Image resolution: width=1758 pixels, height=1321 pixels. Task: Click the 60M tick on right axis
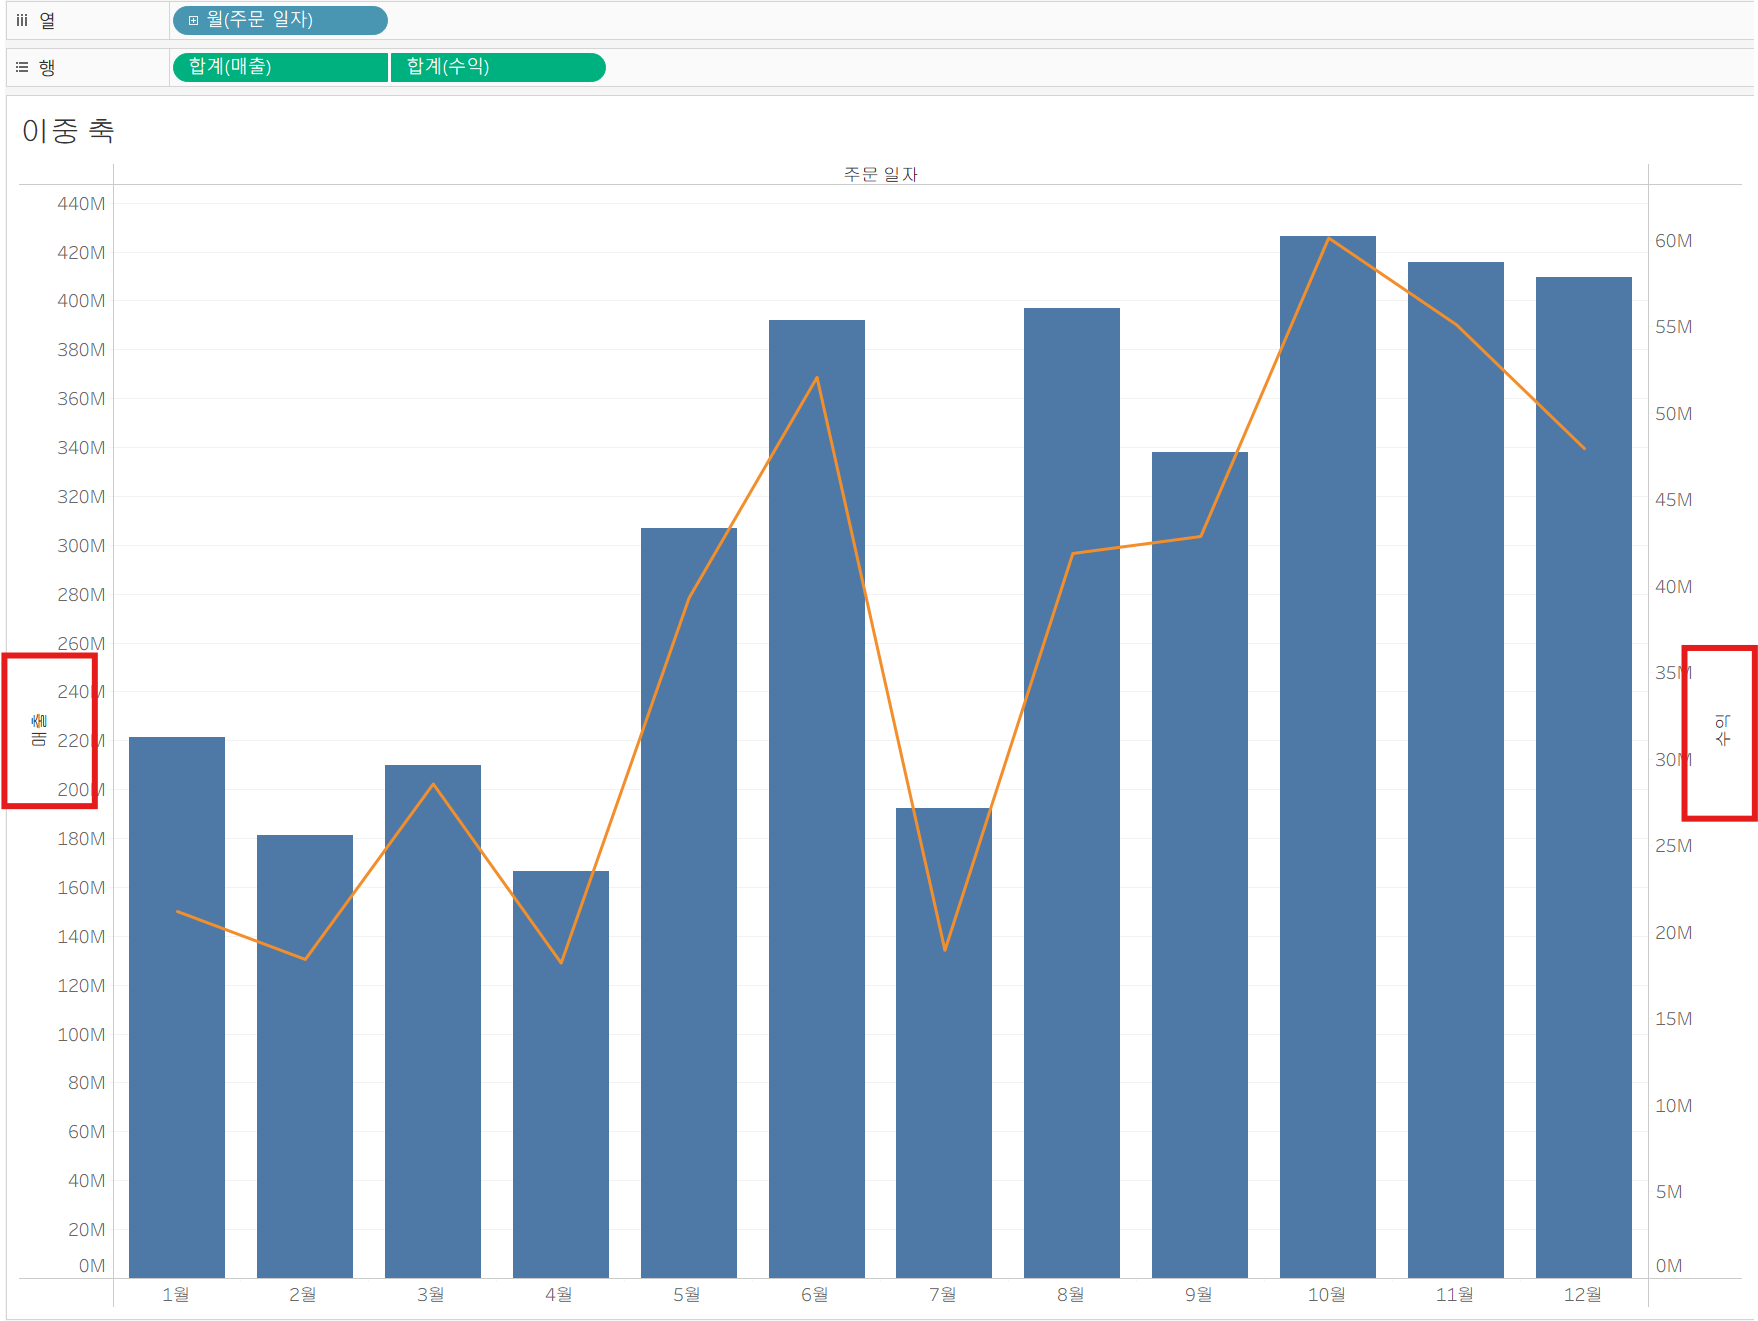1673,241
